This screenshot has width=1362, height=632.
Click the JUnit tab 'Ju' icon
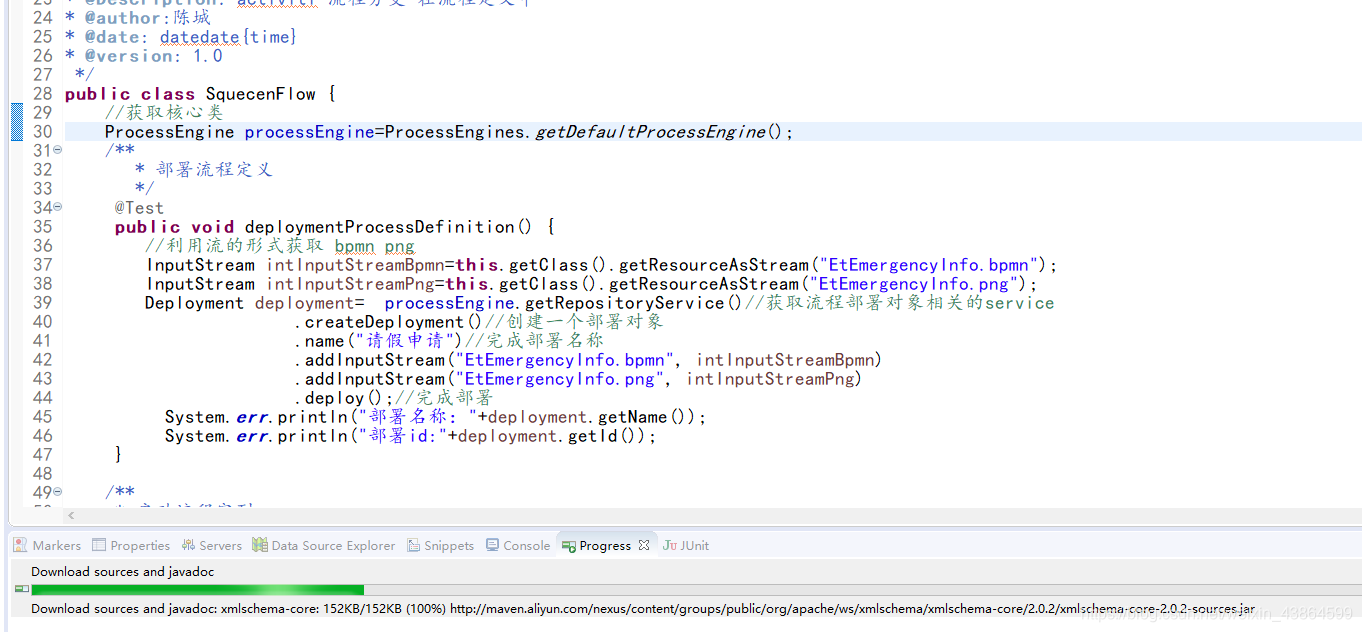coord(670,545)
